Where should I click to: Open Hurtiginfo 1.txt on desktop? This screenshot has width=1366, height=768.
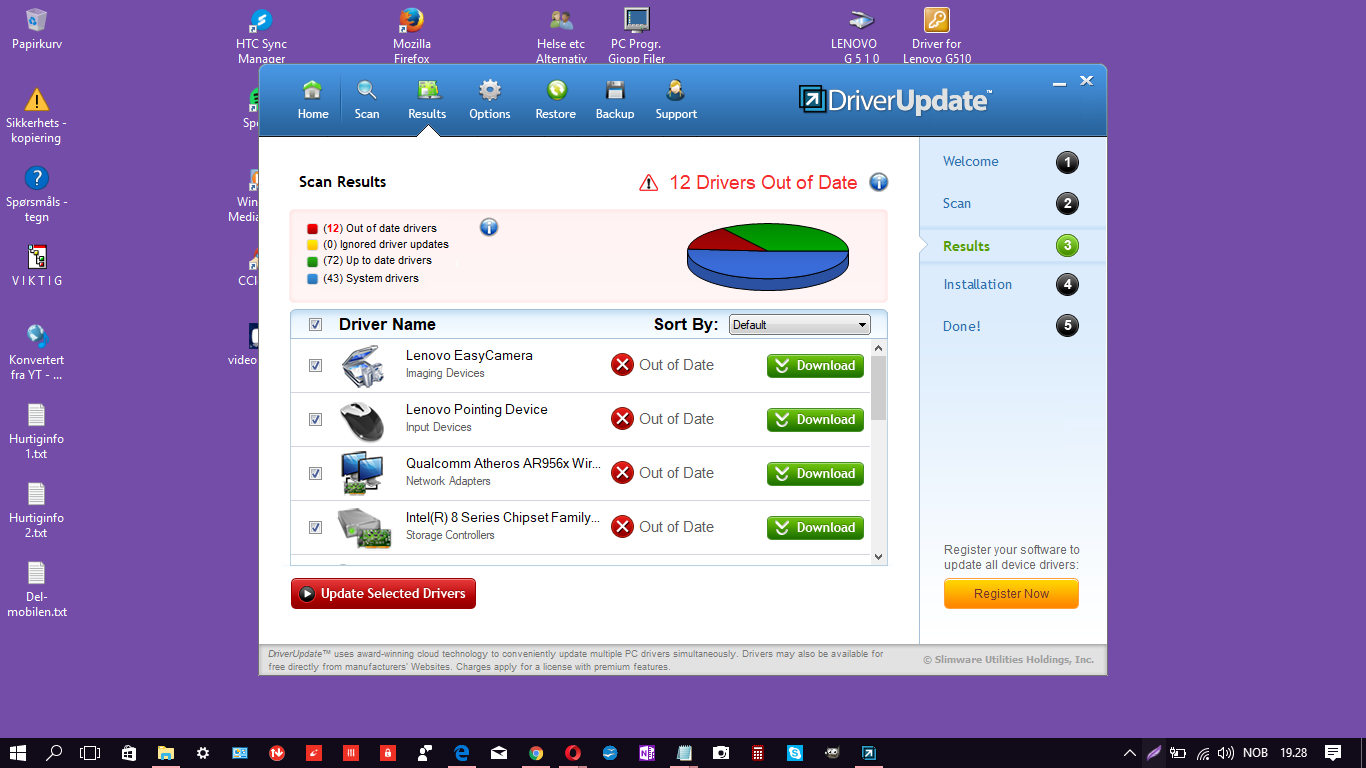[37, 431]
